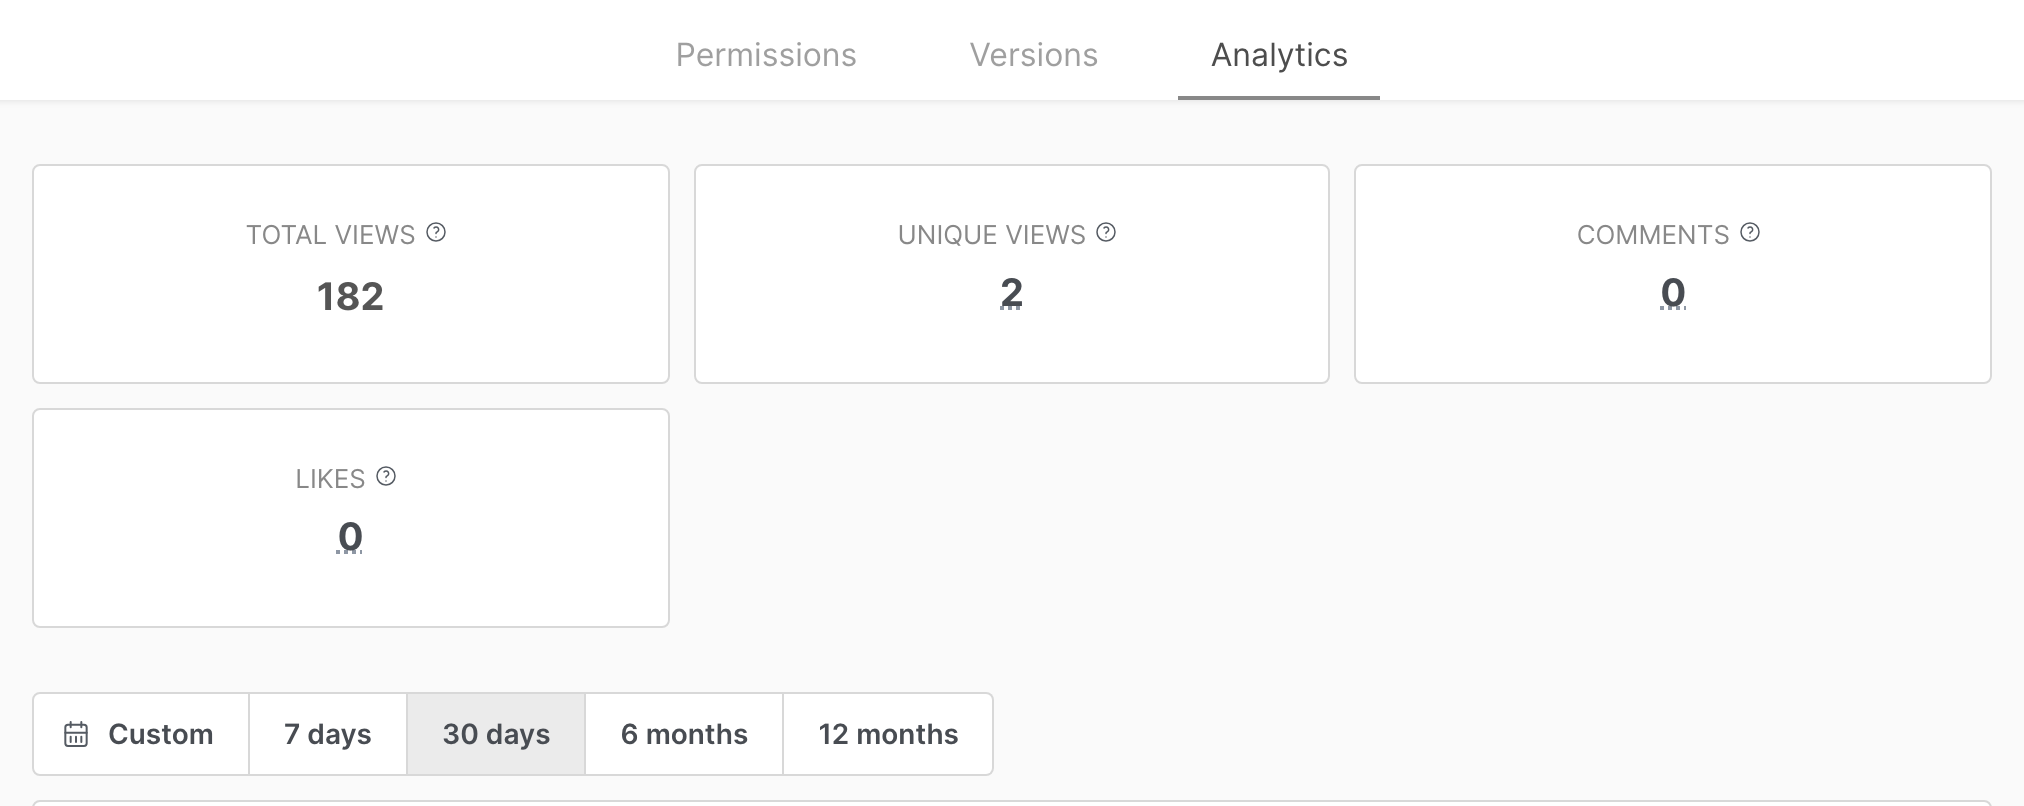This screenshot has height=806, width=2024.
Task: Click the TOTAL VIEWS label
Action: (331, 235)
